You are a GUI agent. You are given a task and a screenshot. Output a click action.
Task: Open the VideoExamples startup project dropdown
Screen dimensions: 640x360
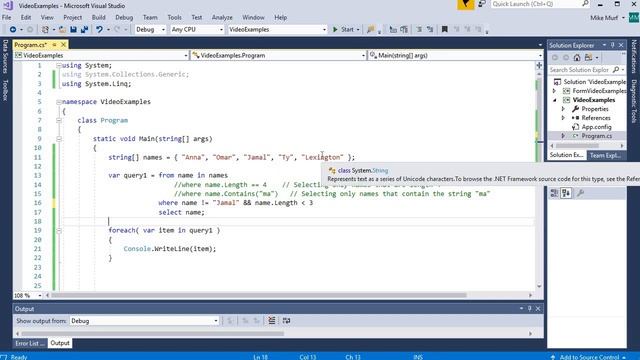pyautogui.click(x=278, y=29)
